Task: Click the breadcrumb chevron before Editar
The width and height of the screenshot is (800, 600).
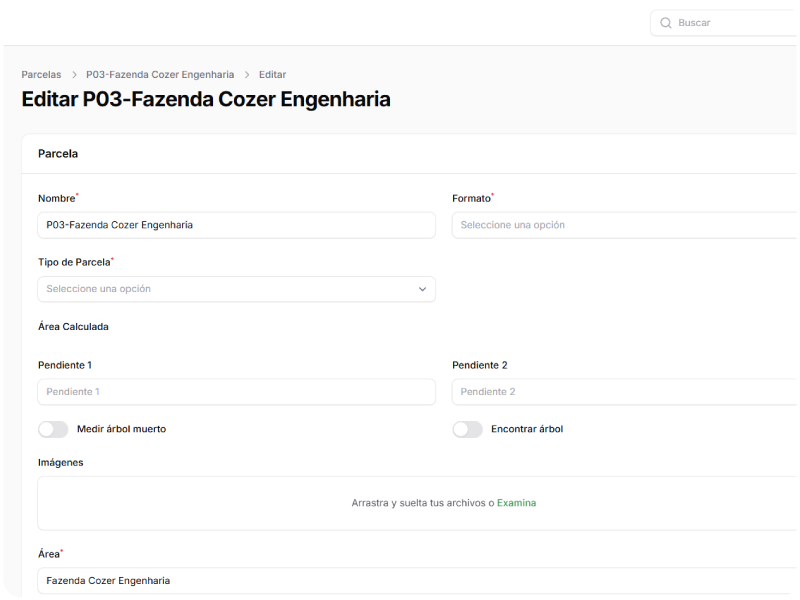Action: coord(247,75)
